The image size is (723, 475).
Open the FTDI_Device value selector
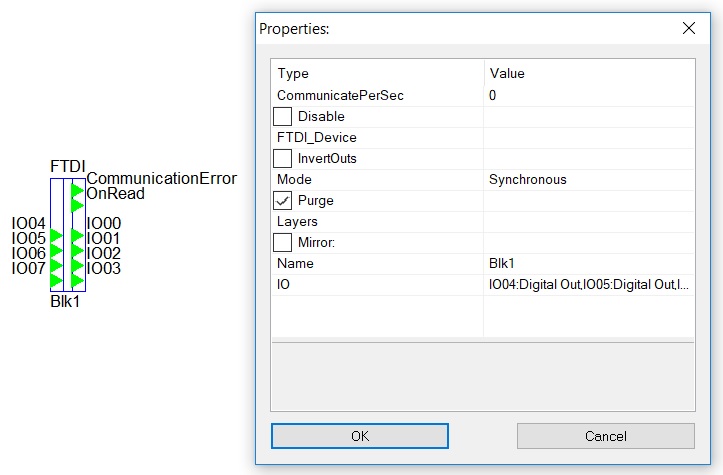589,137
